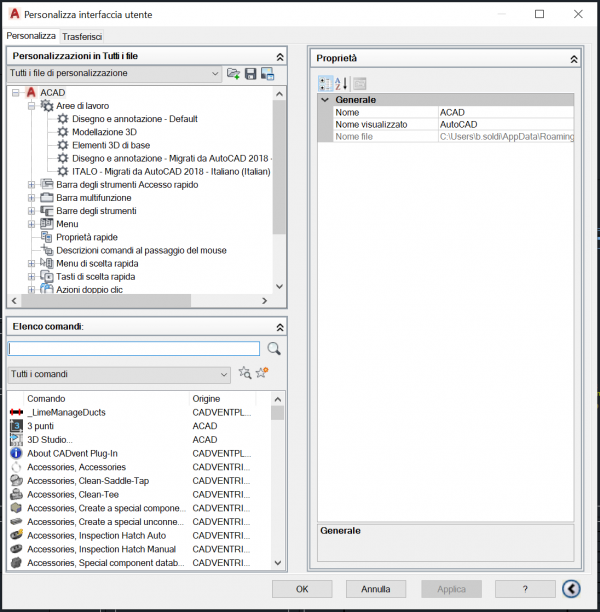Select Descrizioni comandi al passaggio del mouse

pyautogui.click(x=141, y=250)
